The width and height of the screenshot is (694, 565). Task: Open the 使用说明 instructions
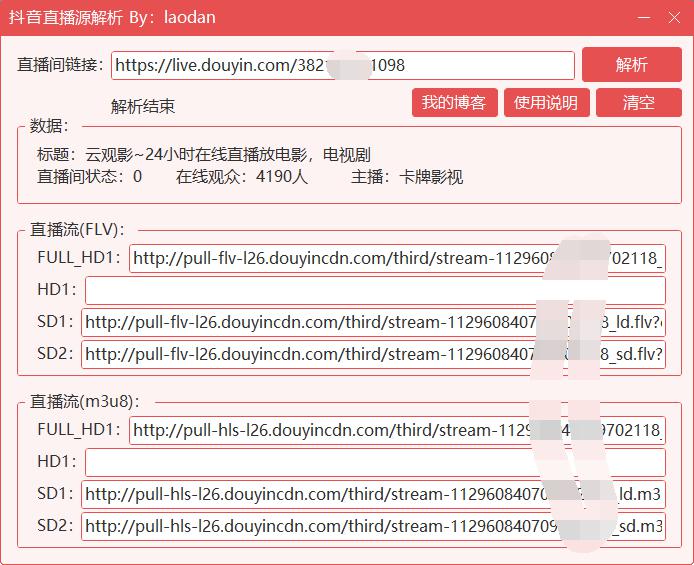point(545,103)
